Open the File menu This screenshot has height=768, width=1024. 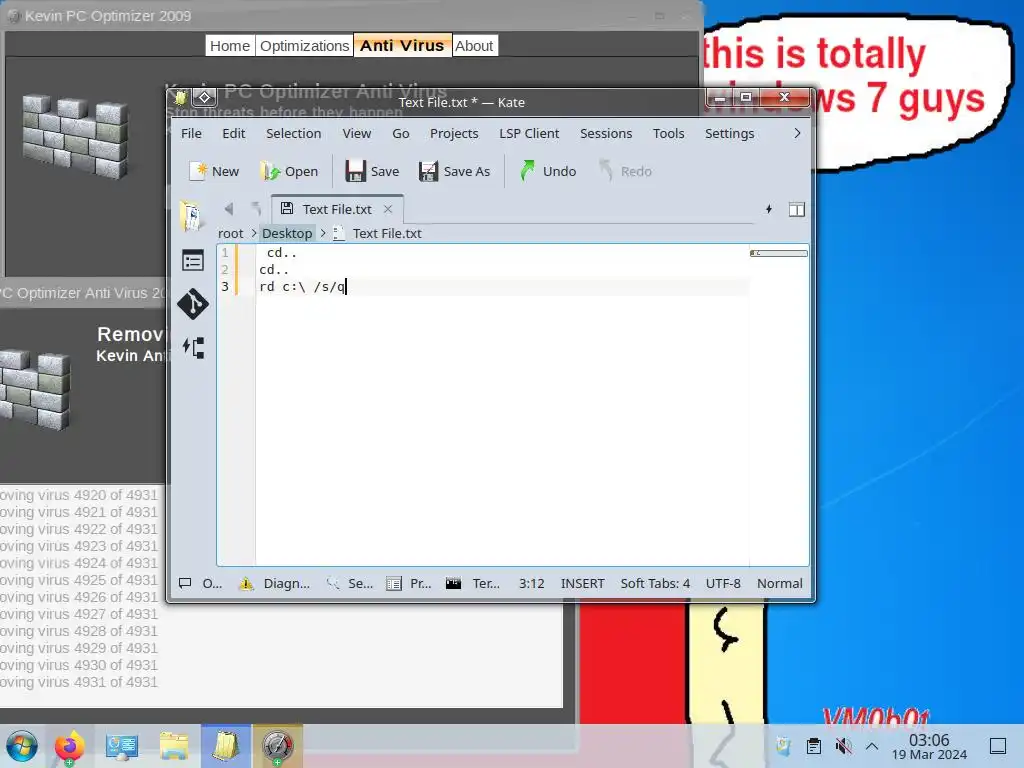191,133
